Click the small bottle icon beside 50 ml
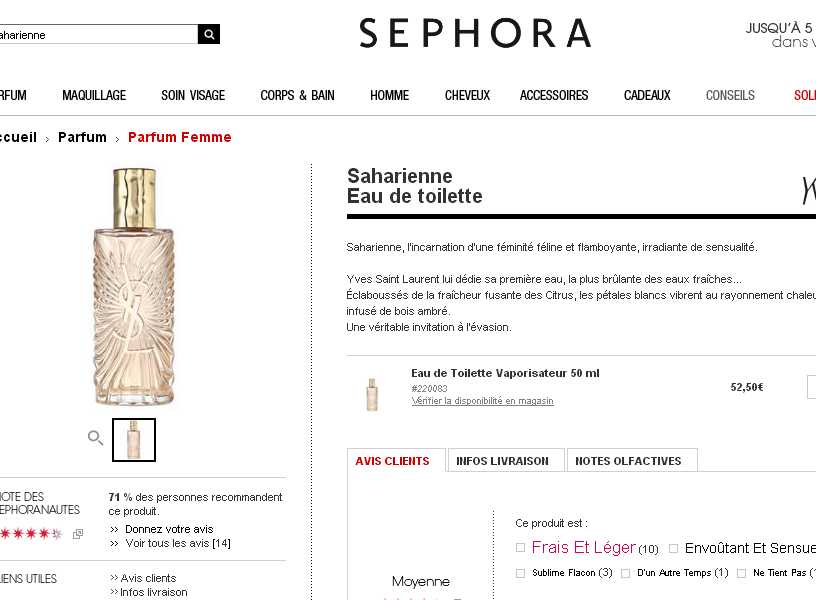 (x=372, y=394)
